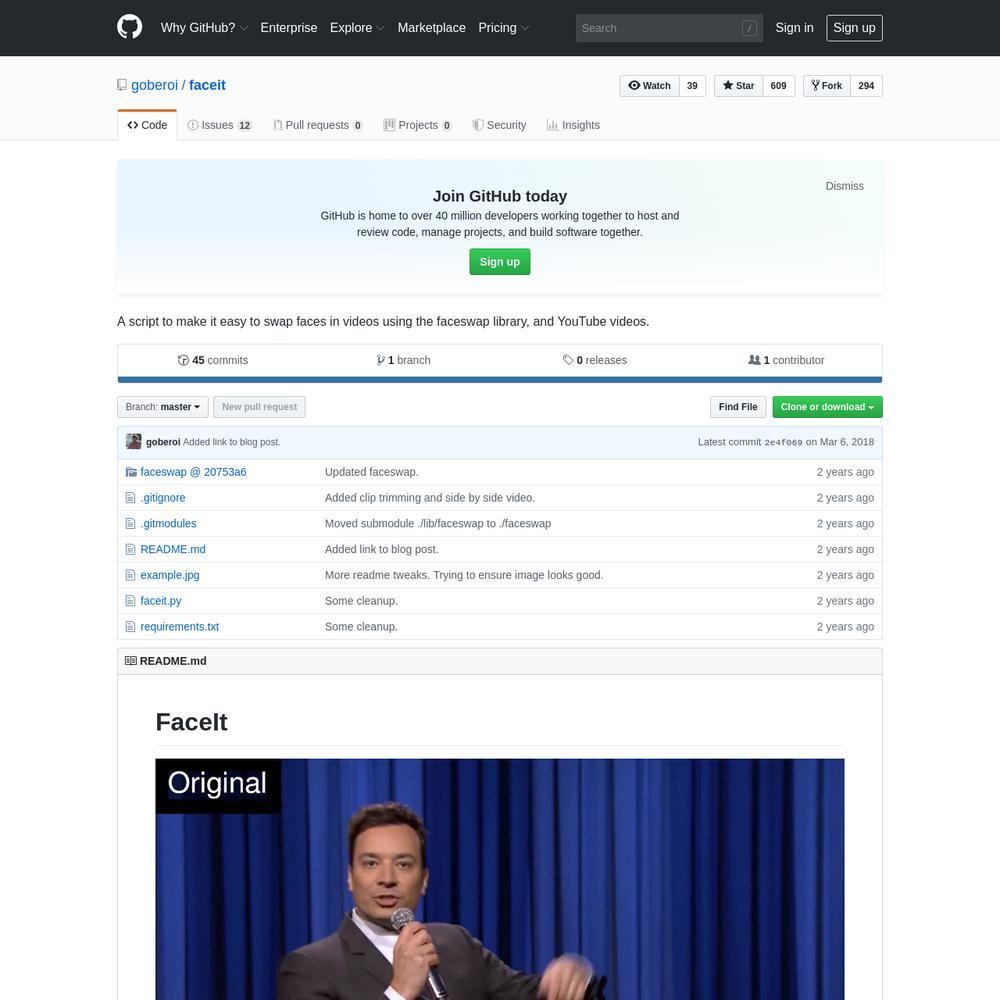
Task: Select the Code tab
Action: (147, 125)
